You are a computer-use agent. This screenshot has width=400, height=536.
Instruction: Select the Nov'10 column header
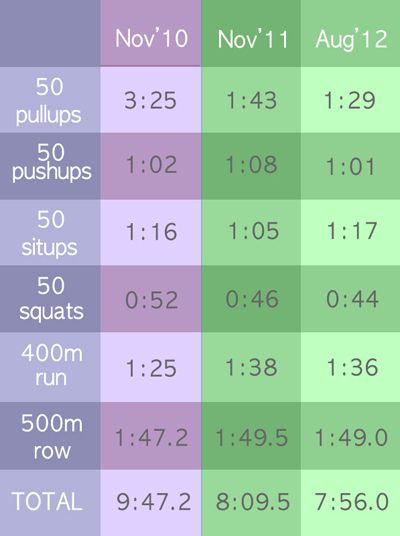(151, 33)
